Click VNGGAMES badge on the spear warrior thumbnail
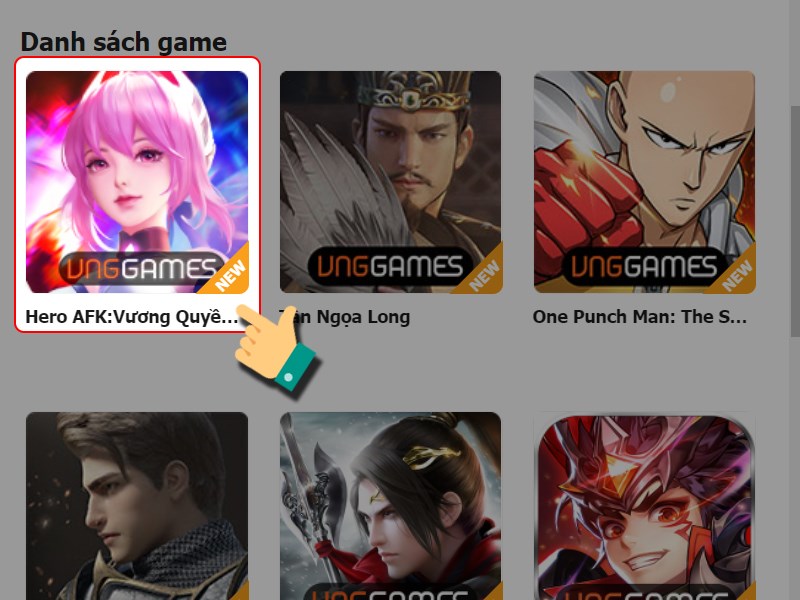The width and height of the screenshot is (800, 600). [x=390, y=594]
